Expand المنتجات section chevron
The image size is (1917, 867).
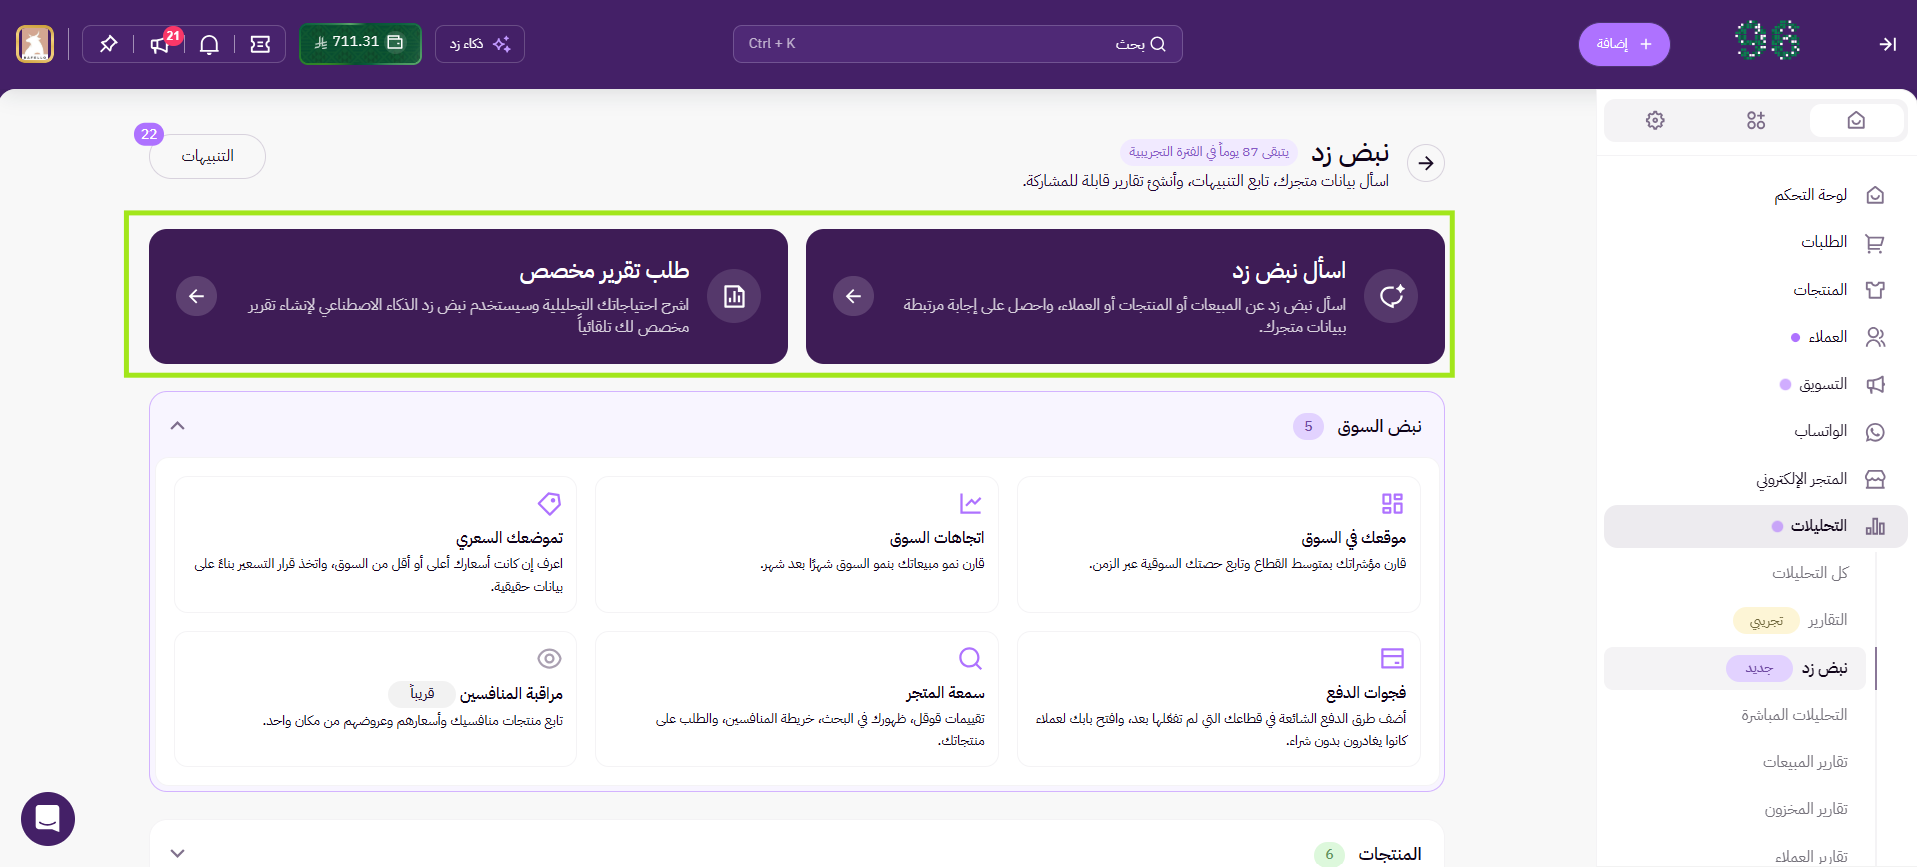[x=177, y=853]
